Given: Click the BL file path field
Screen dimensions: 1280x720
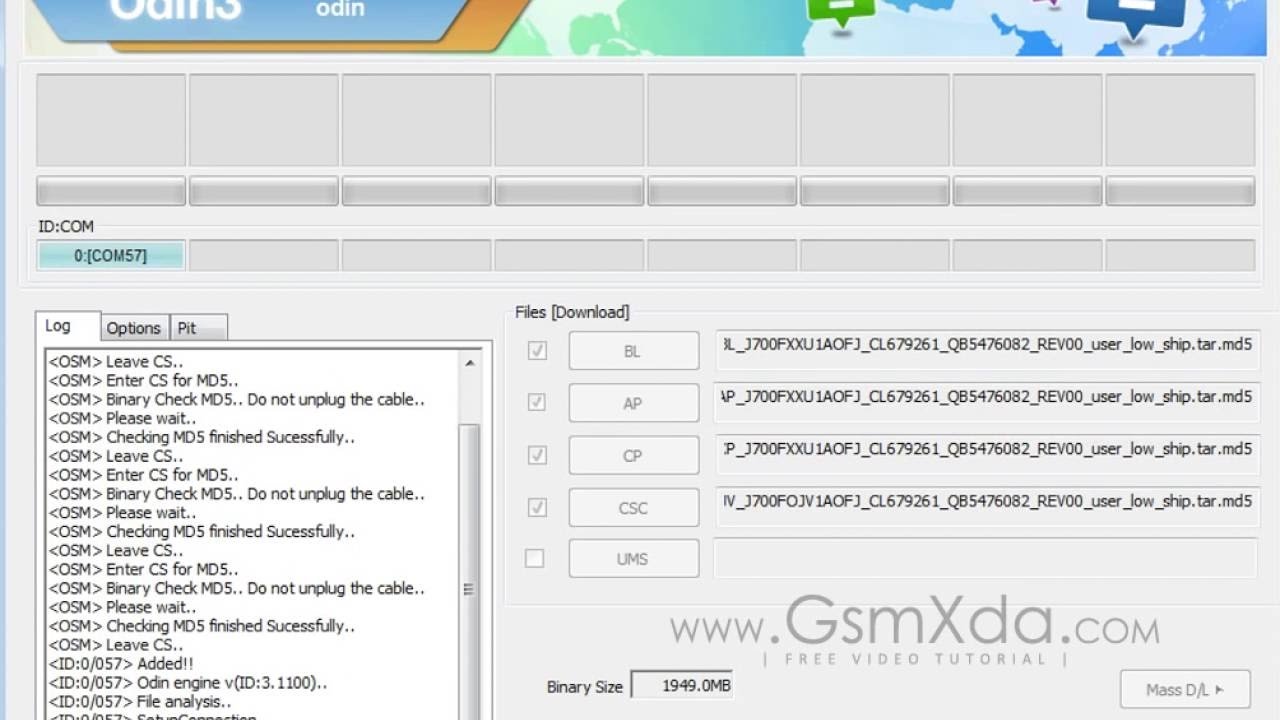Looking at the screenshot, I should point(987,350).
